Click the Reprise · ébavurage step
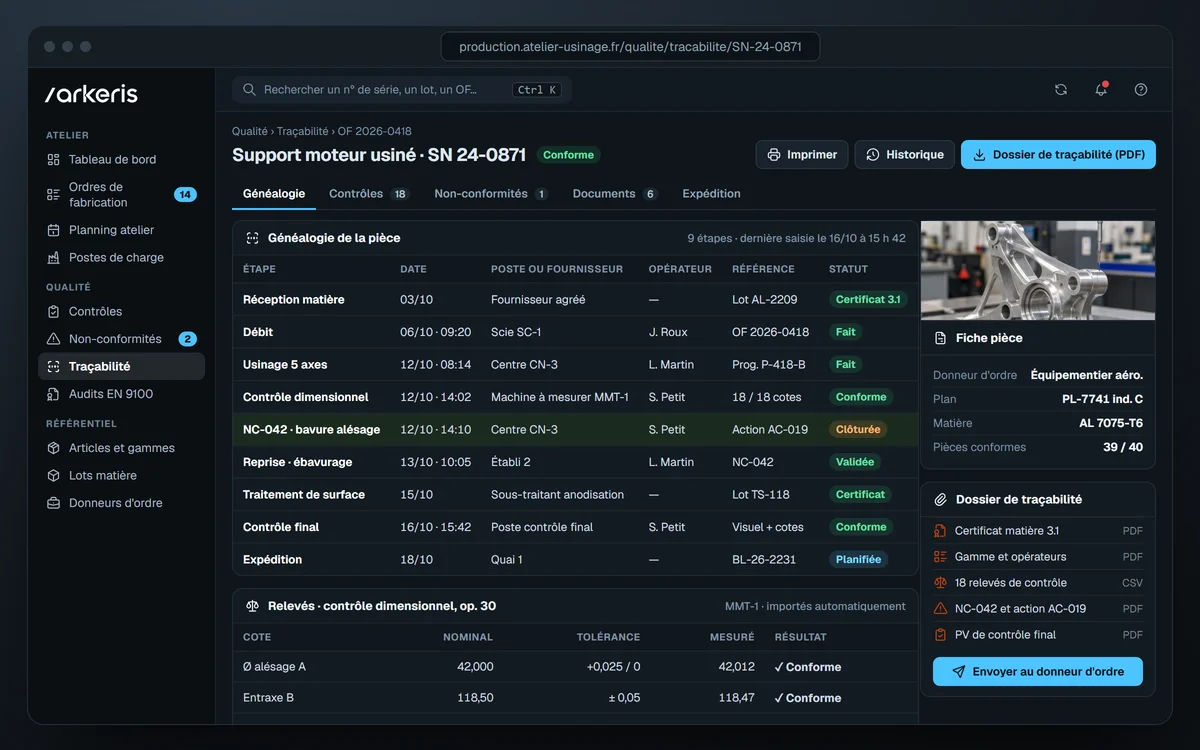Image resolution: width=1200 pixels, height=750 pixels. (575, 462)
